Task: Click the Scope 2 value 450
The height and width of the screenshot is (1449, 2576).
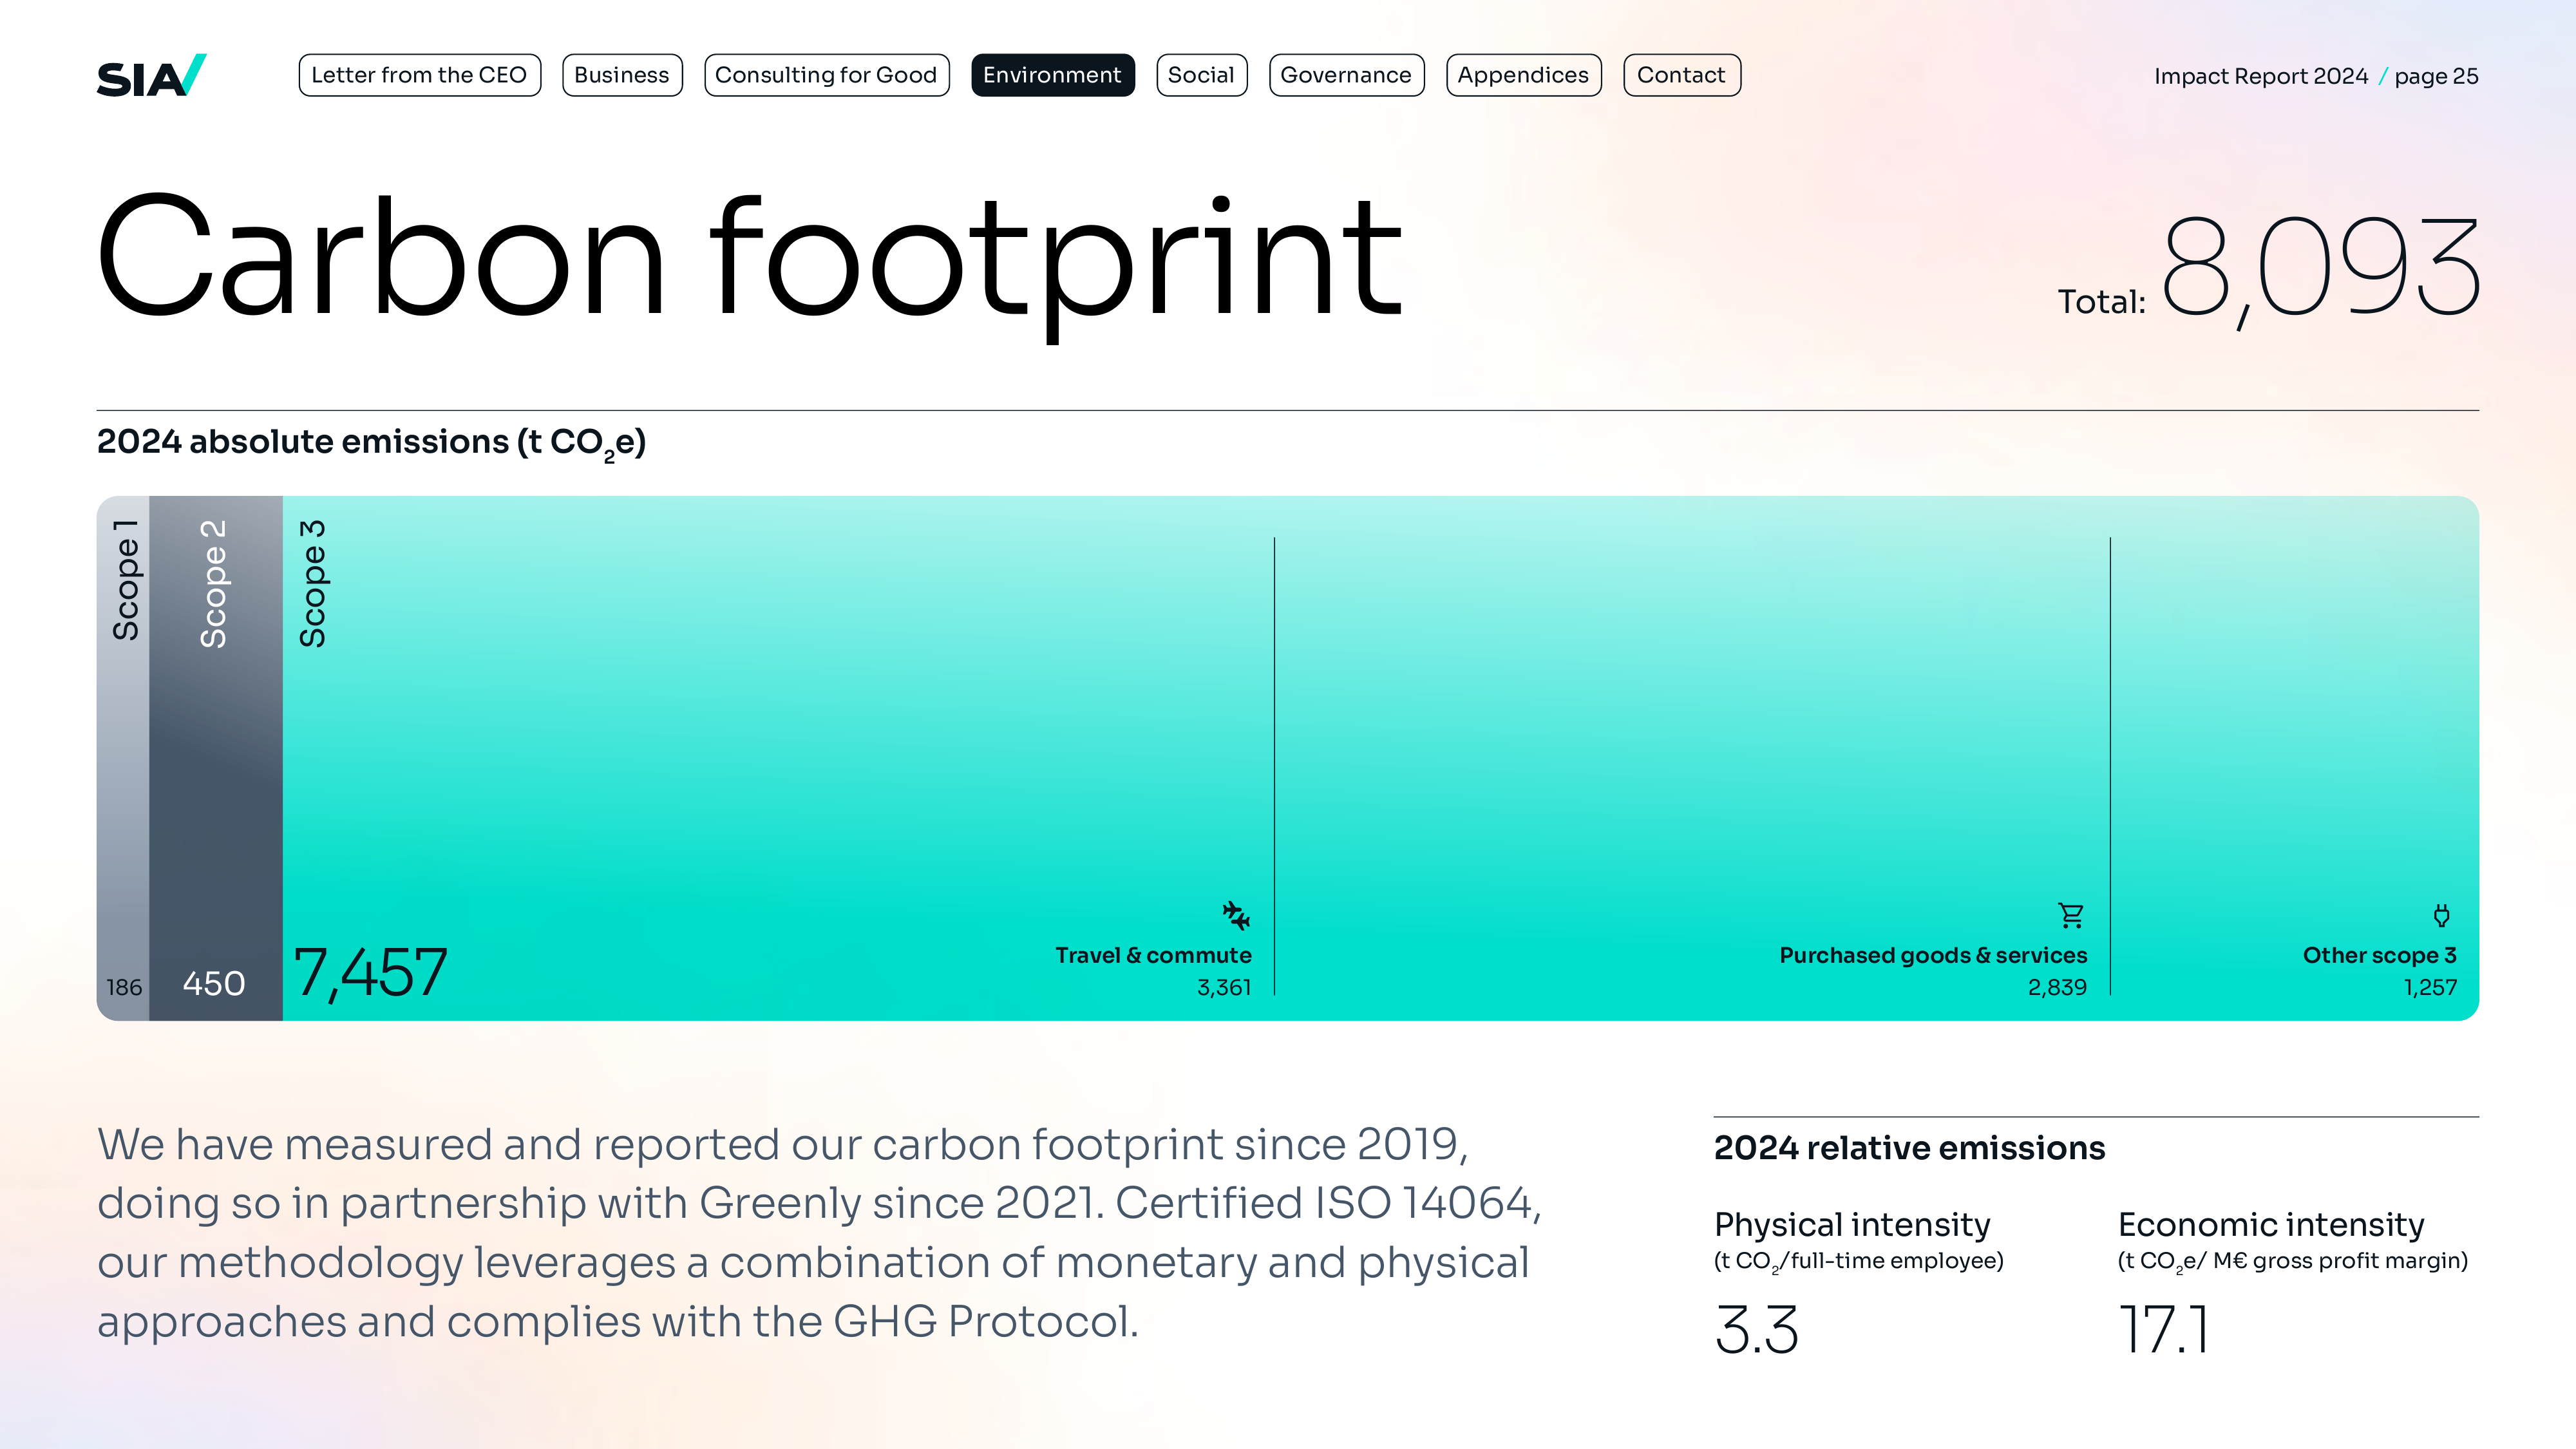Action: (x=213, y=984)
